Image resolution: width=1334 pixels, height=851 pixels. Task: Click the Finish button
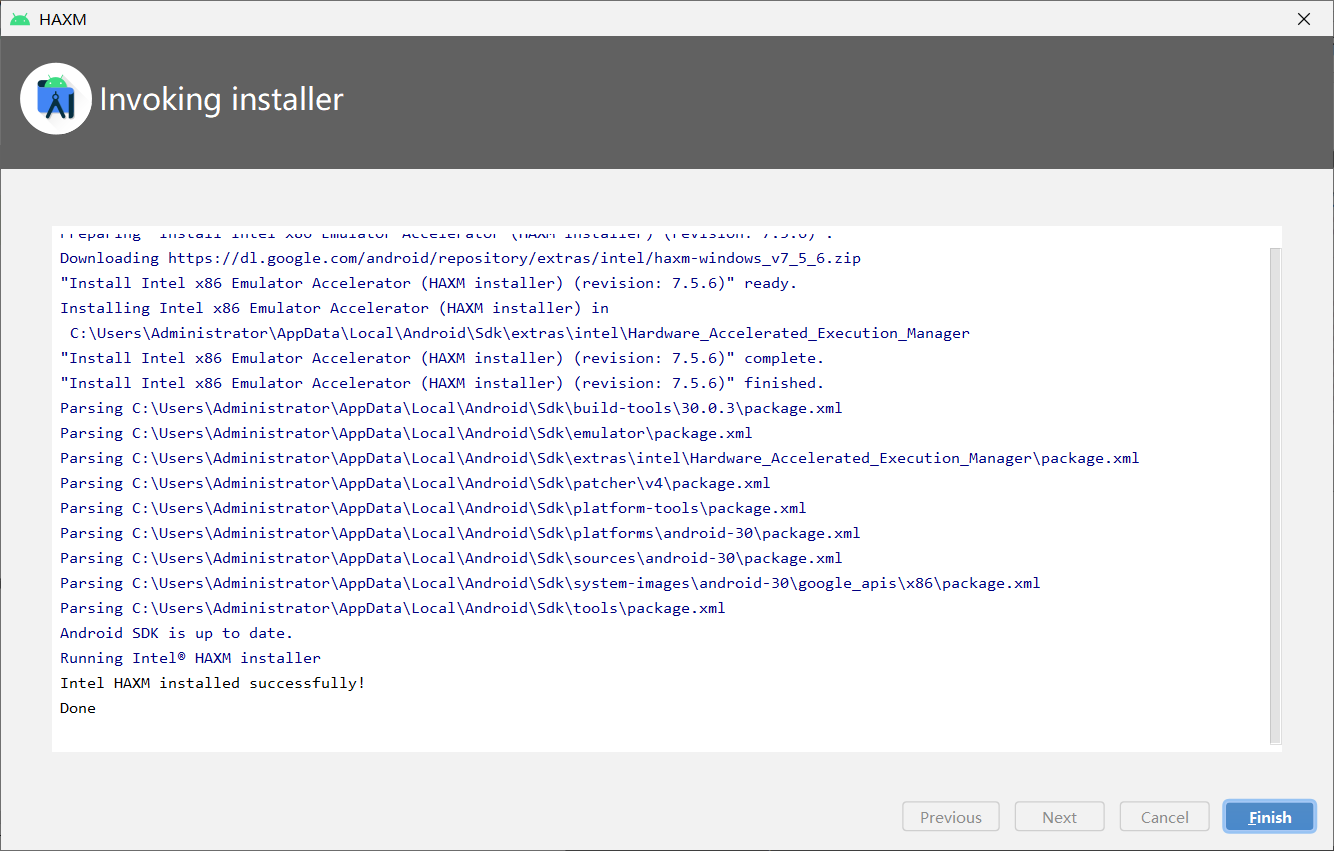pyautogui.click(x=1270, y=817)
